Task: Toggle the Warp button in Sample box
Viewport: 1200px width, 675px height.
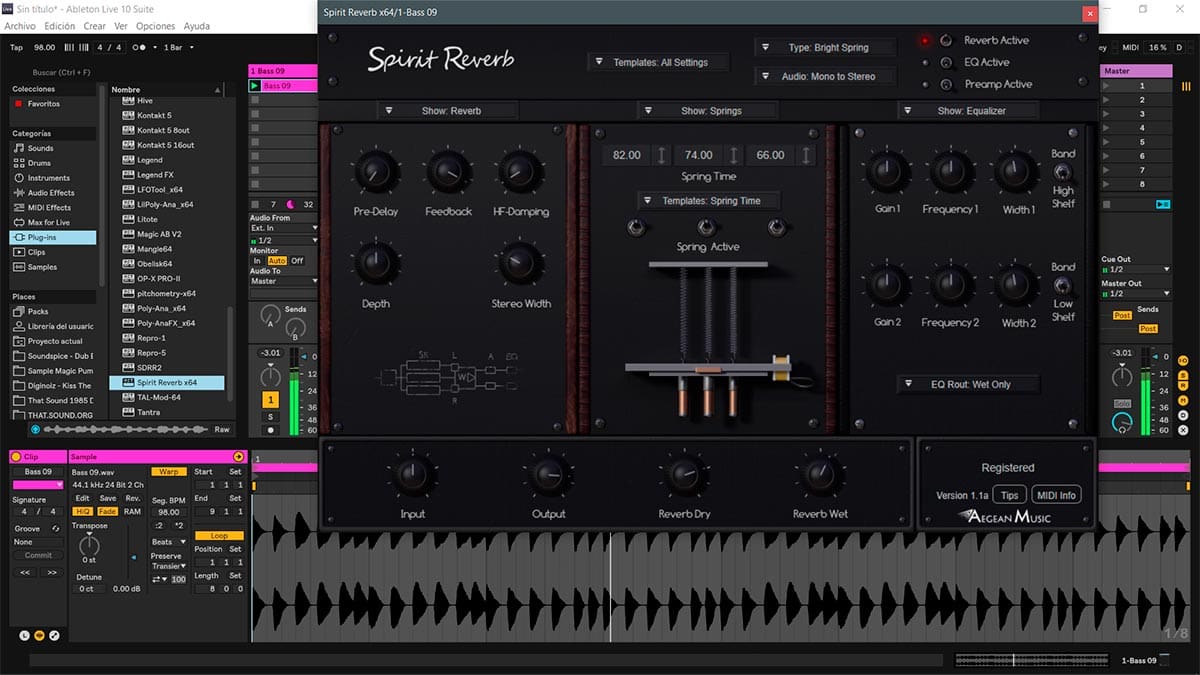Action: pos(168,471)
